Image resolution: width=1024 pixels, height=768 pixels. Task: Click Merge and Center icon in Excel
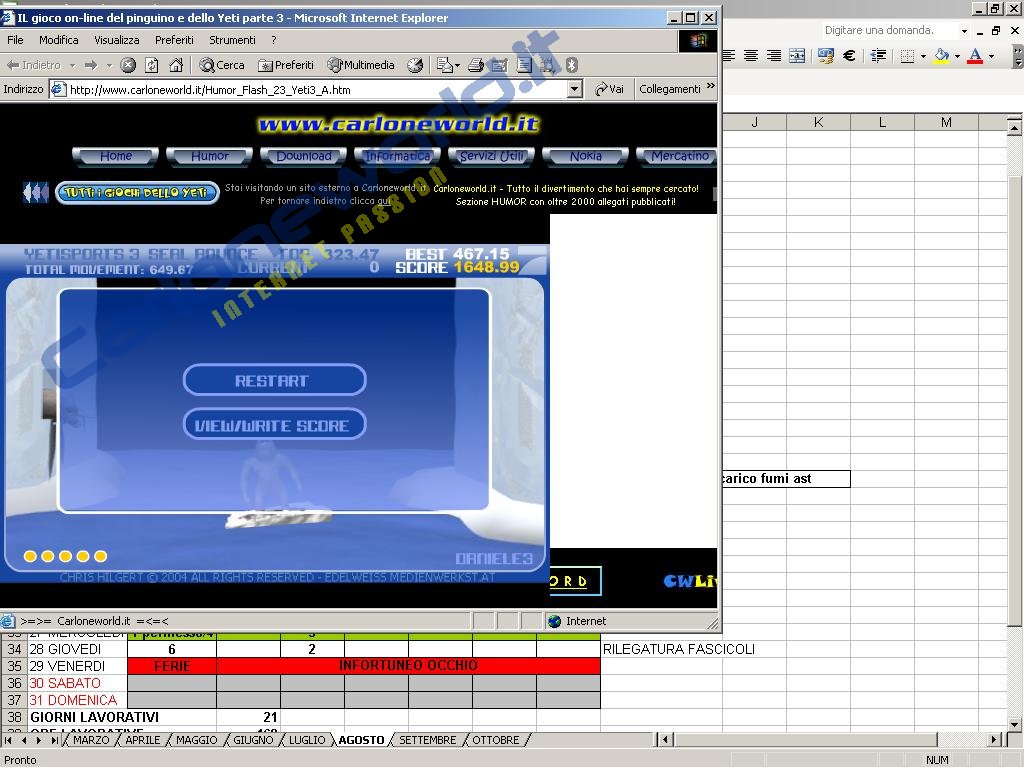tap(797, 56)
